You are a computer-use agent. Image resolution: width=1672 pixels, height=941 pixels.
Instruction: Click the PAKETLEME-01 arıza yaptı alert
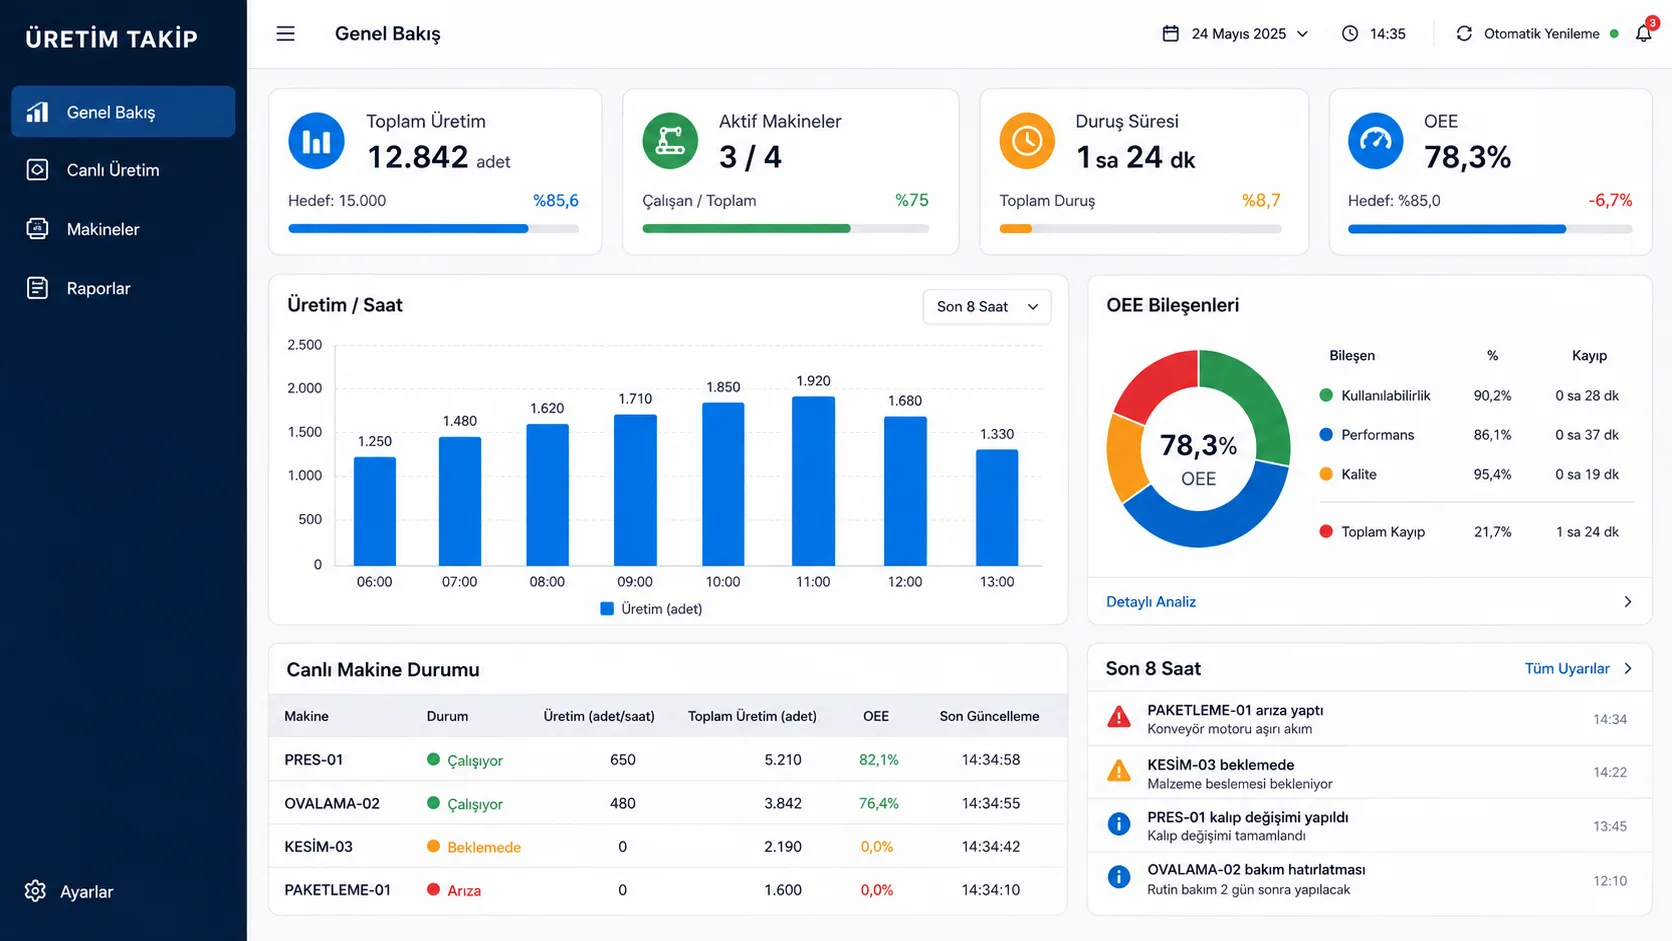1369,718
